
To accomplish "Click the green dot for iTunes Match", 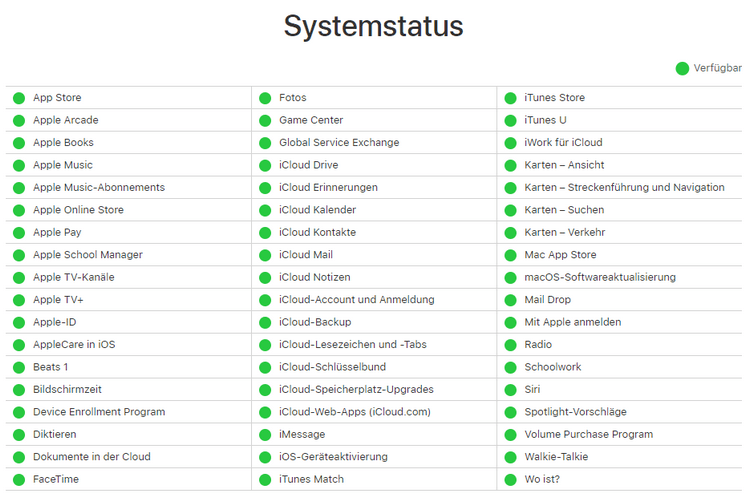I will point(265,480).
